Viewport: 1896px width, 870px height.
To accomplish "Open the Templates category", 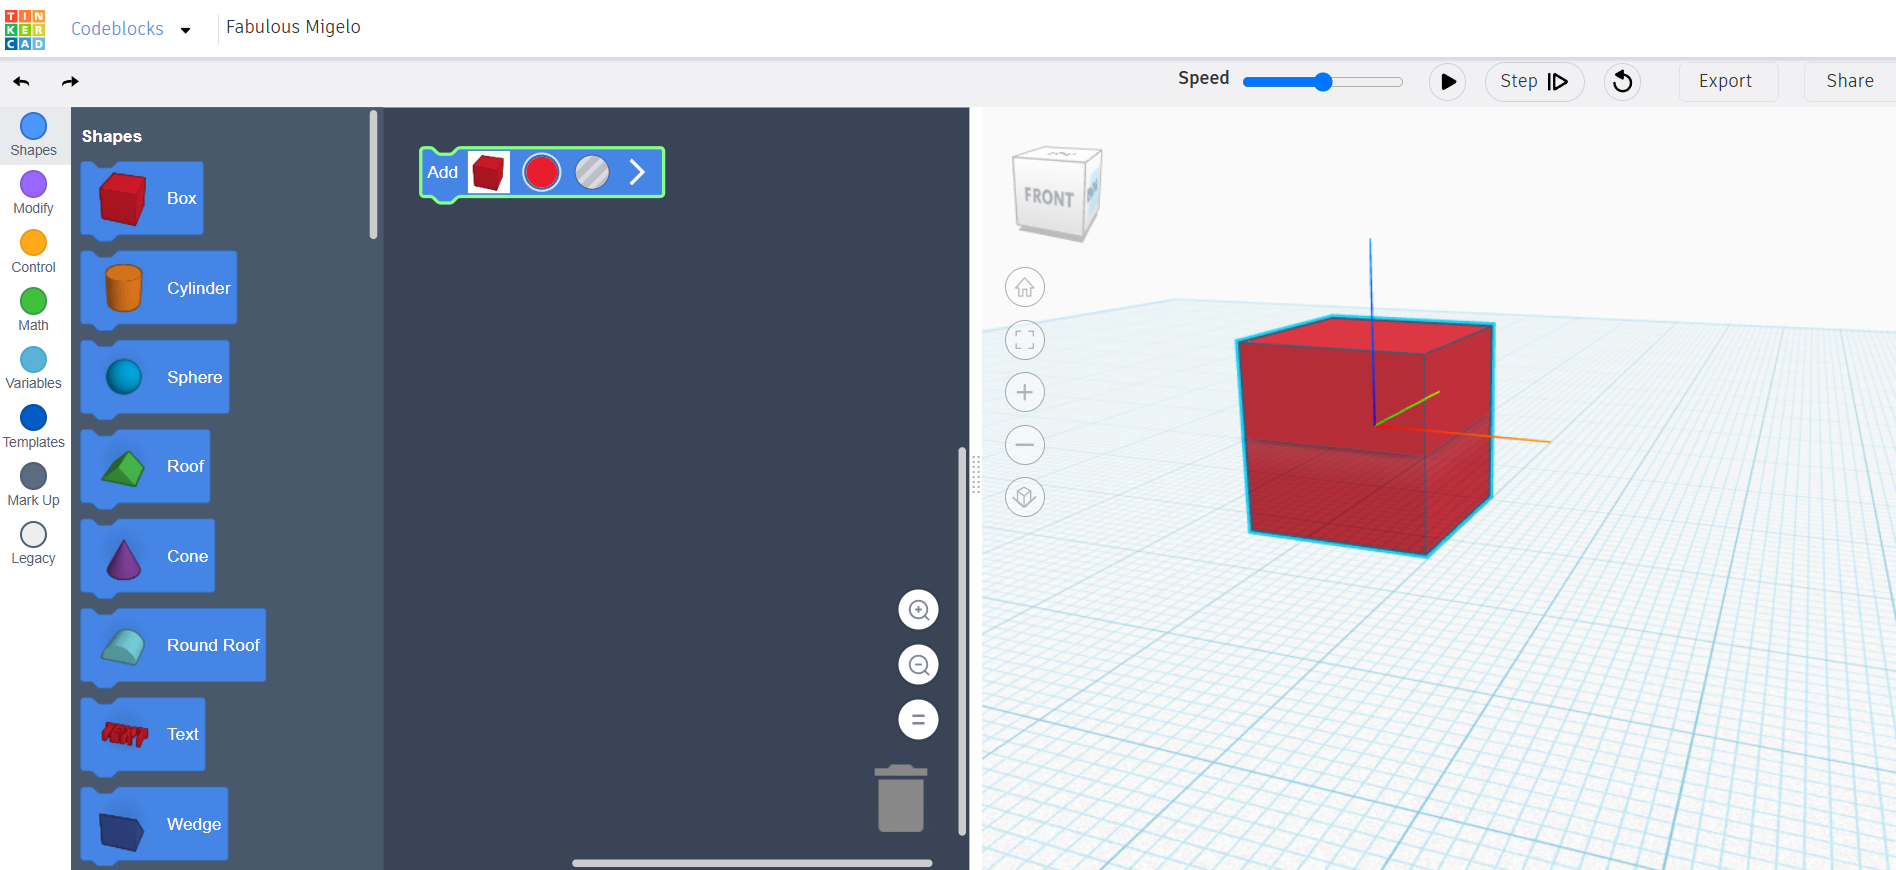I will click(34, 427).
